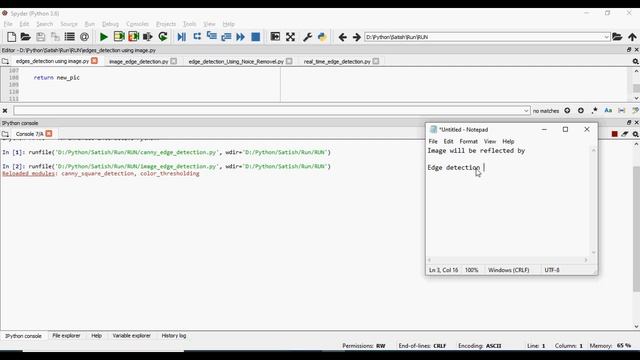Click the IPython console vertical scrollbar
The height and width of the screenshot is (360, 640).
click(x=636, y=229)
